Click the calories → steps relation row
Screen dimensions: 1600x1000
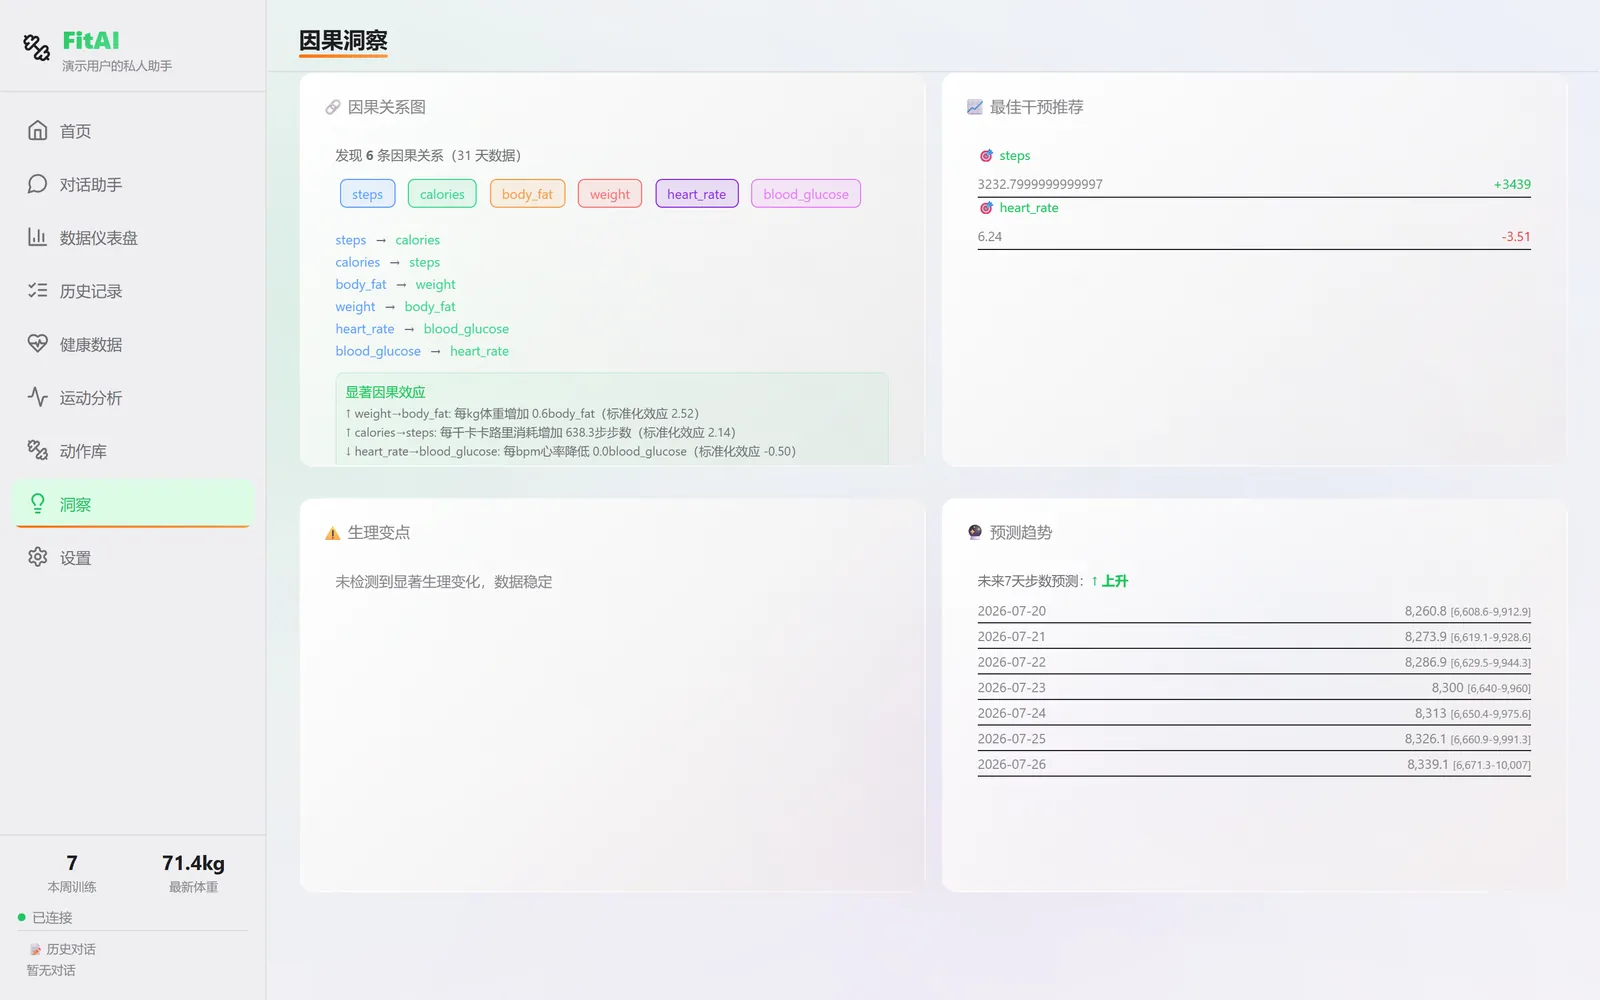click(388, 262)
